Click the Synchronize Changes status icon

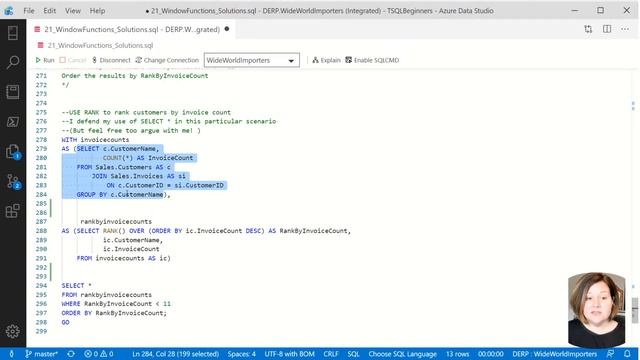coord(71,354)
